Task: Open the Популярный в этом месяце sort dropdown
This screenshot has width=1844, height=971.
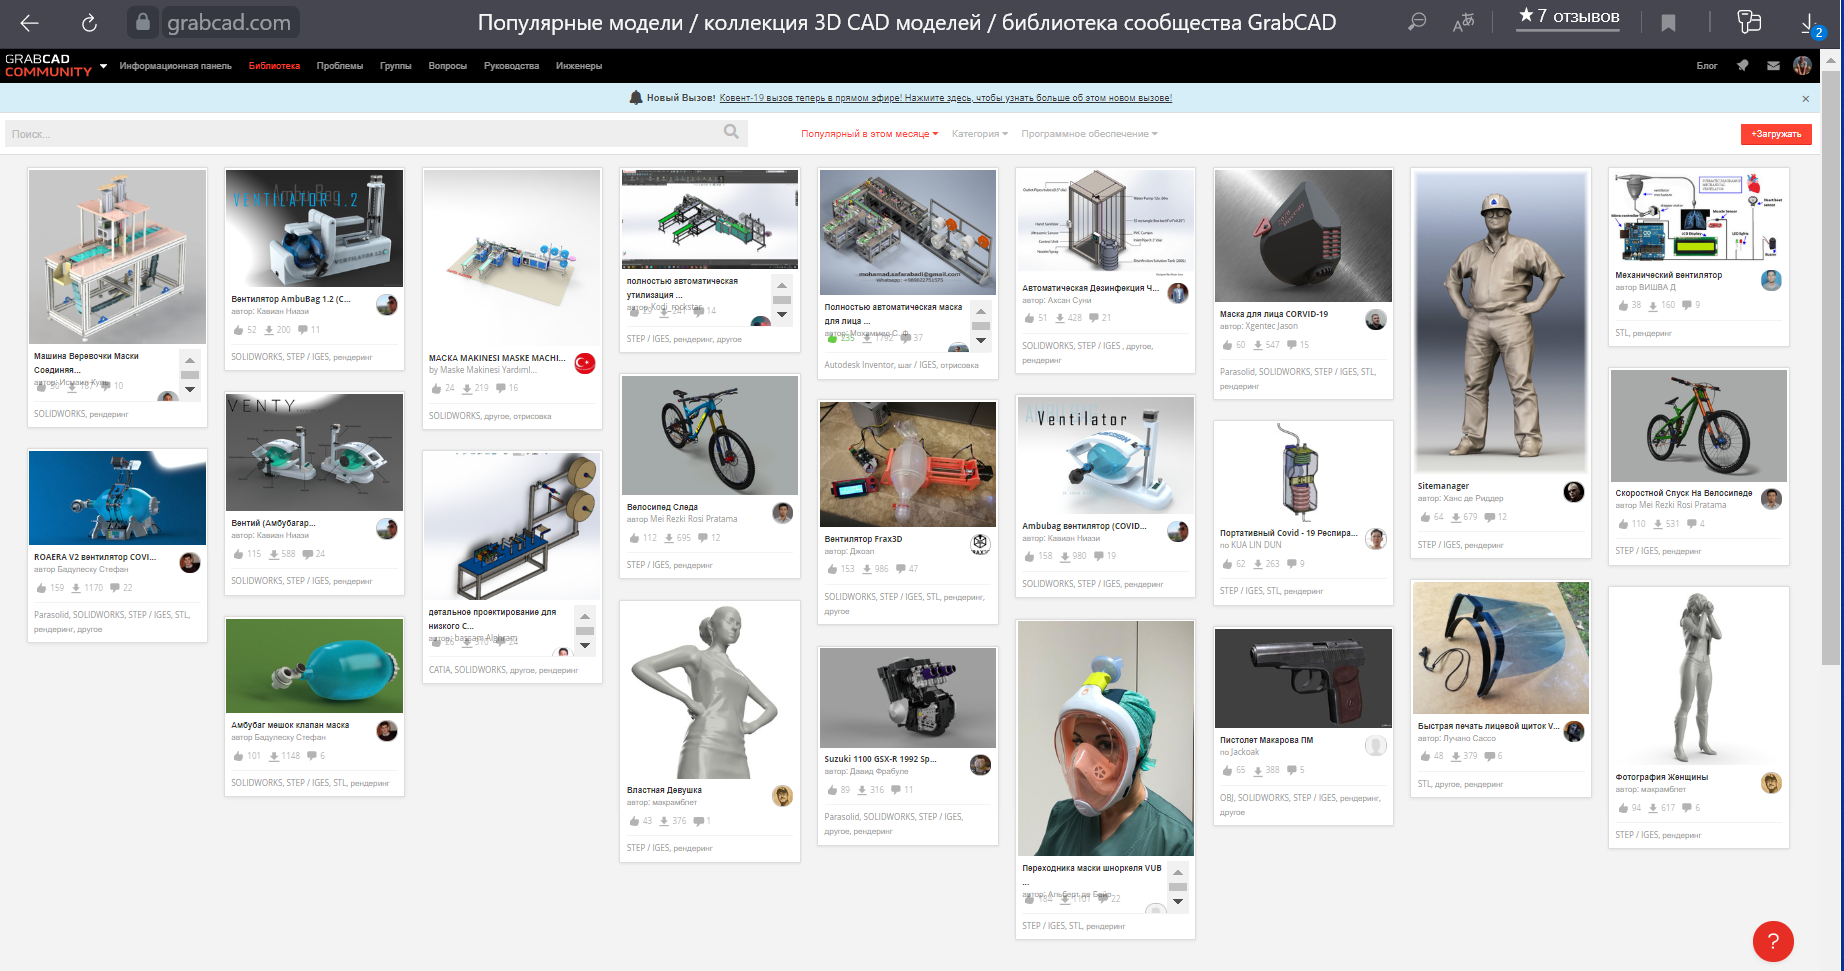Action: [869, 134]
